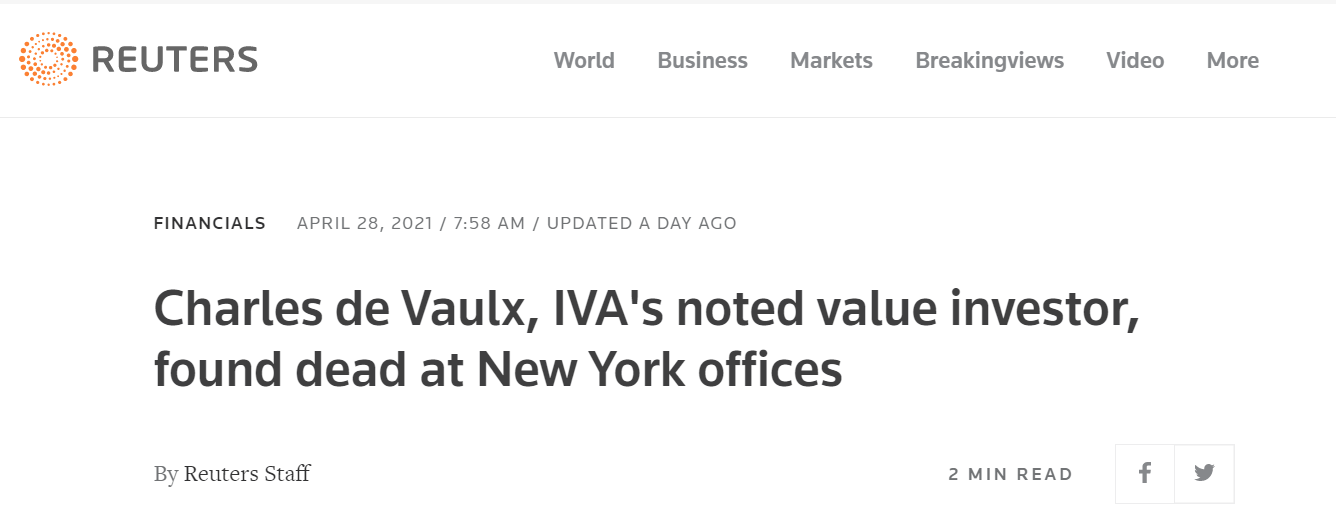Click the April 28, 2021 date

364,223
